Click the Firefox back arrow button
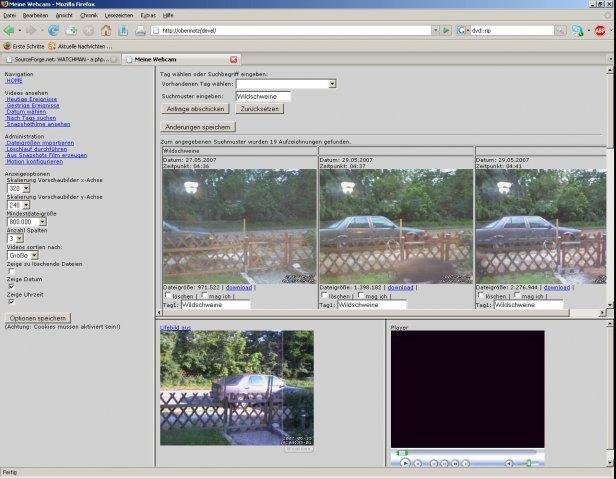Image resolution: width=616 pixels, height=479 pixels. [11, 30]
